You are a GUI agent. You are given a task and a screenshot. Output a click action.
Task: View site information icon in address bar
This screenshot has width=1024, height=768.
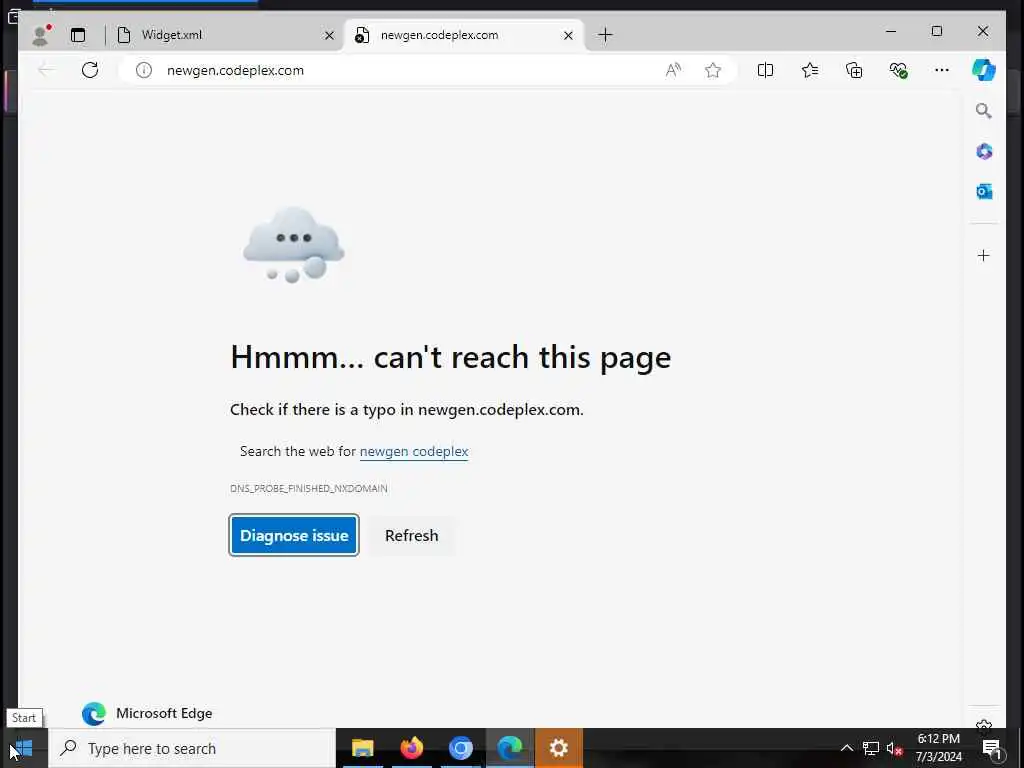(144, 70)
